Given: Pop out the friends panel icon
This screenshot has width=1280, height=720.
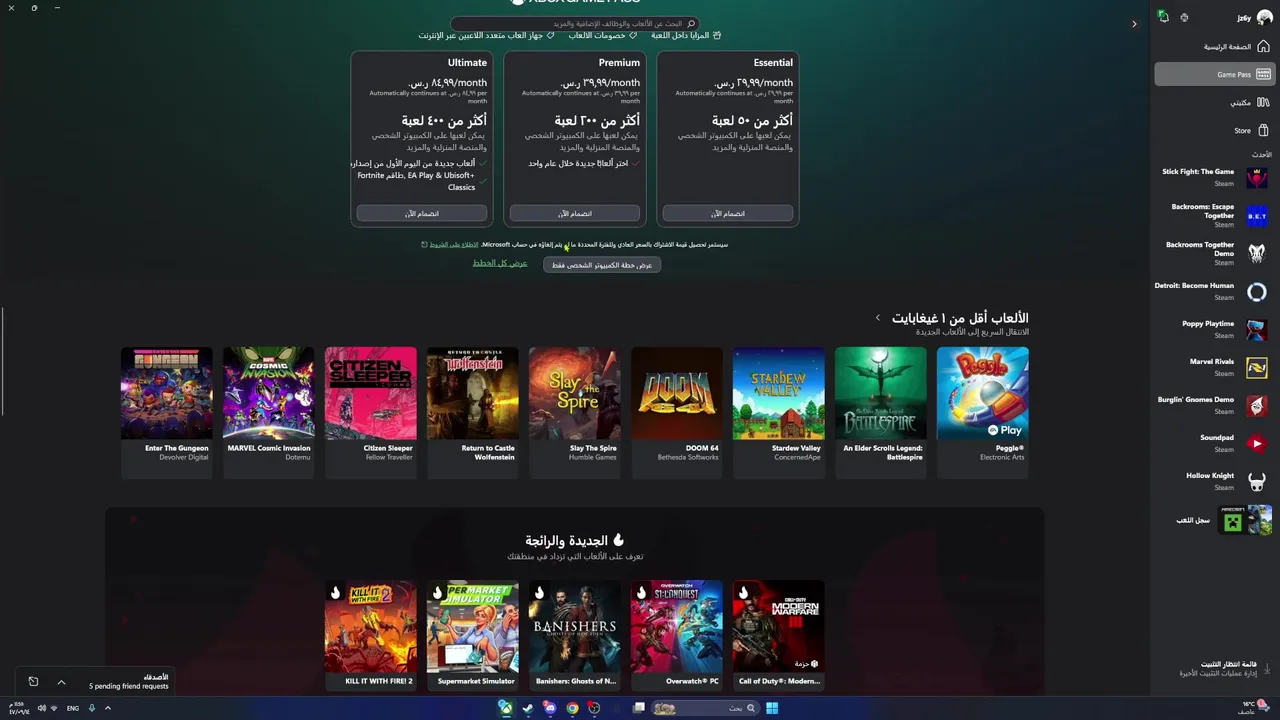Looking at the screenshot, I should coord(33,682).
